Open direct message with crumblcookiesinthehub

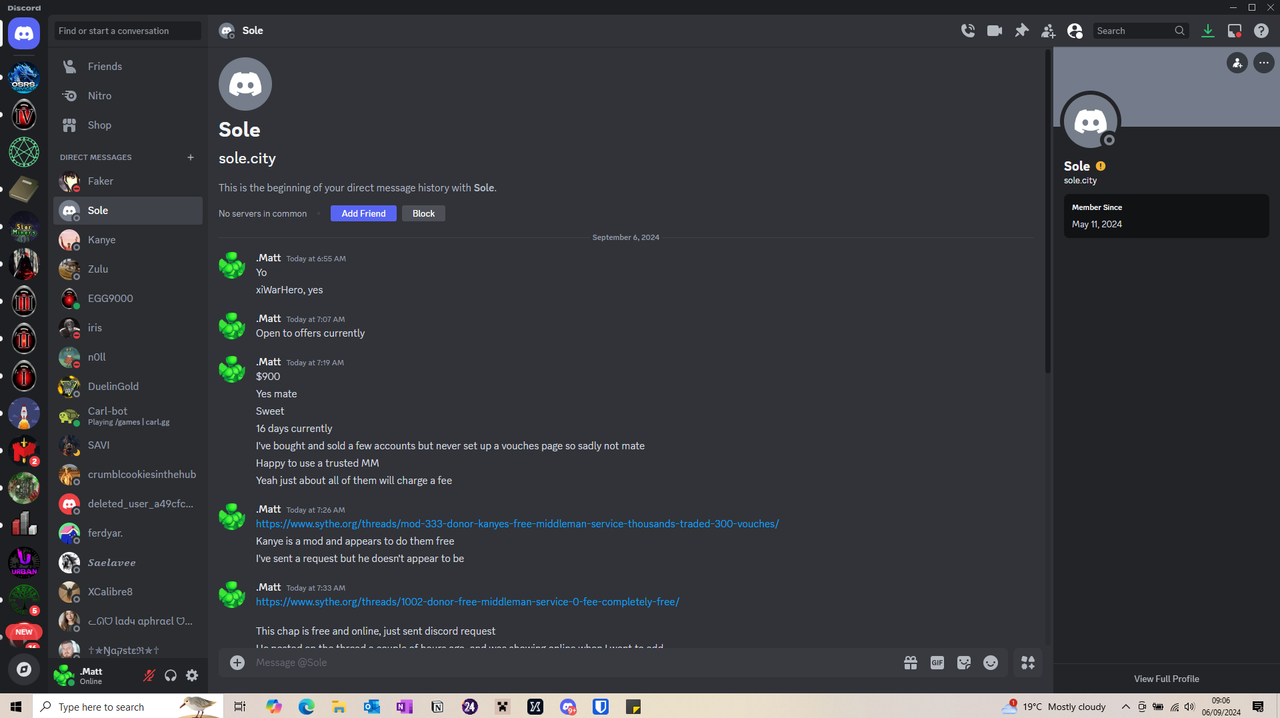128,474
